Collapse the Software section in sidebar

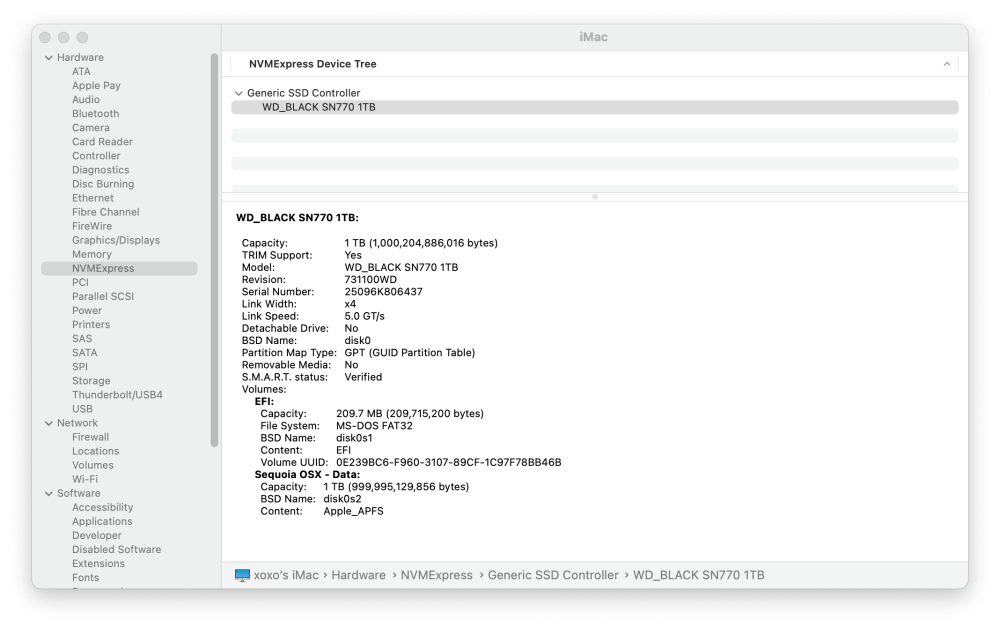48,493
